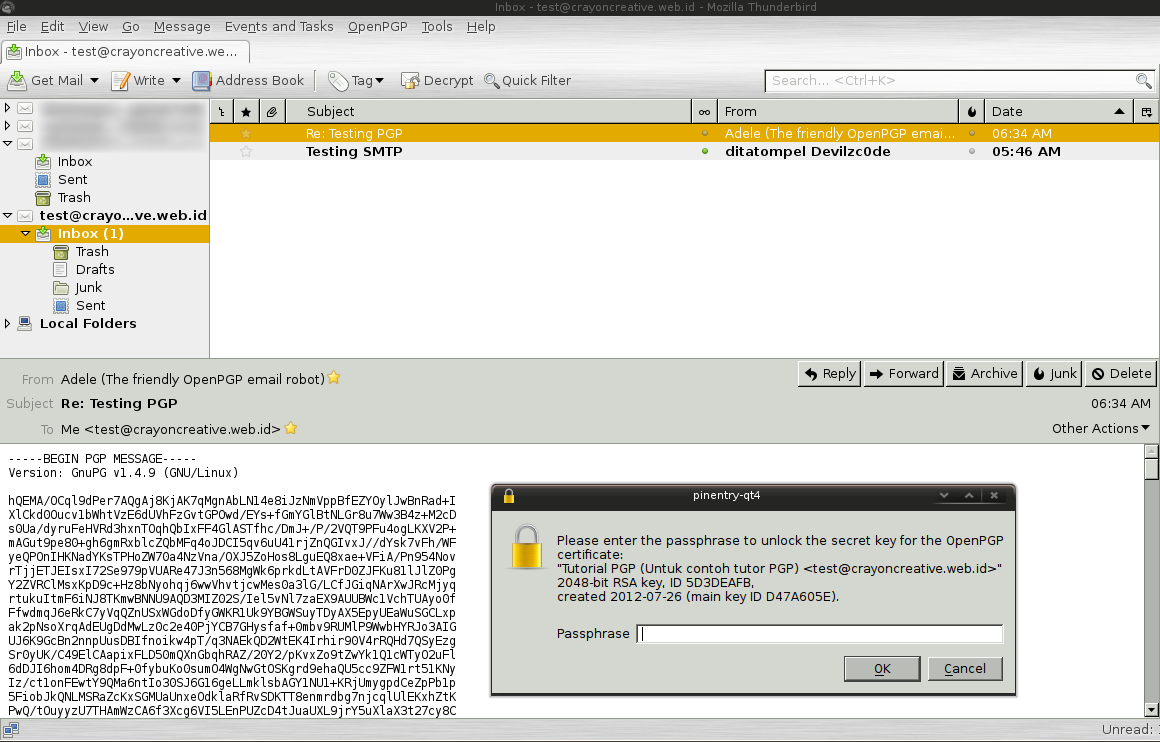The image size is (1160, 742).
Task: Sort by attachment column icon
Action: click(272, 112)
